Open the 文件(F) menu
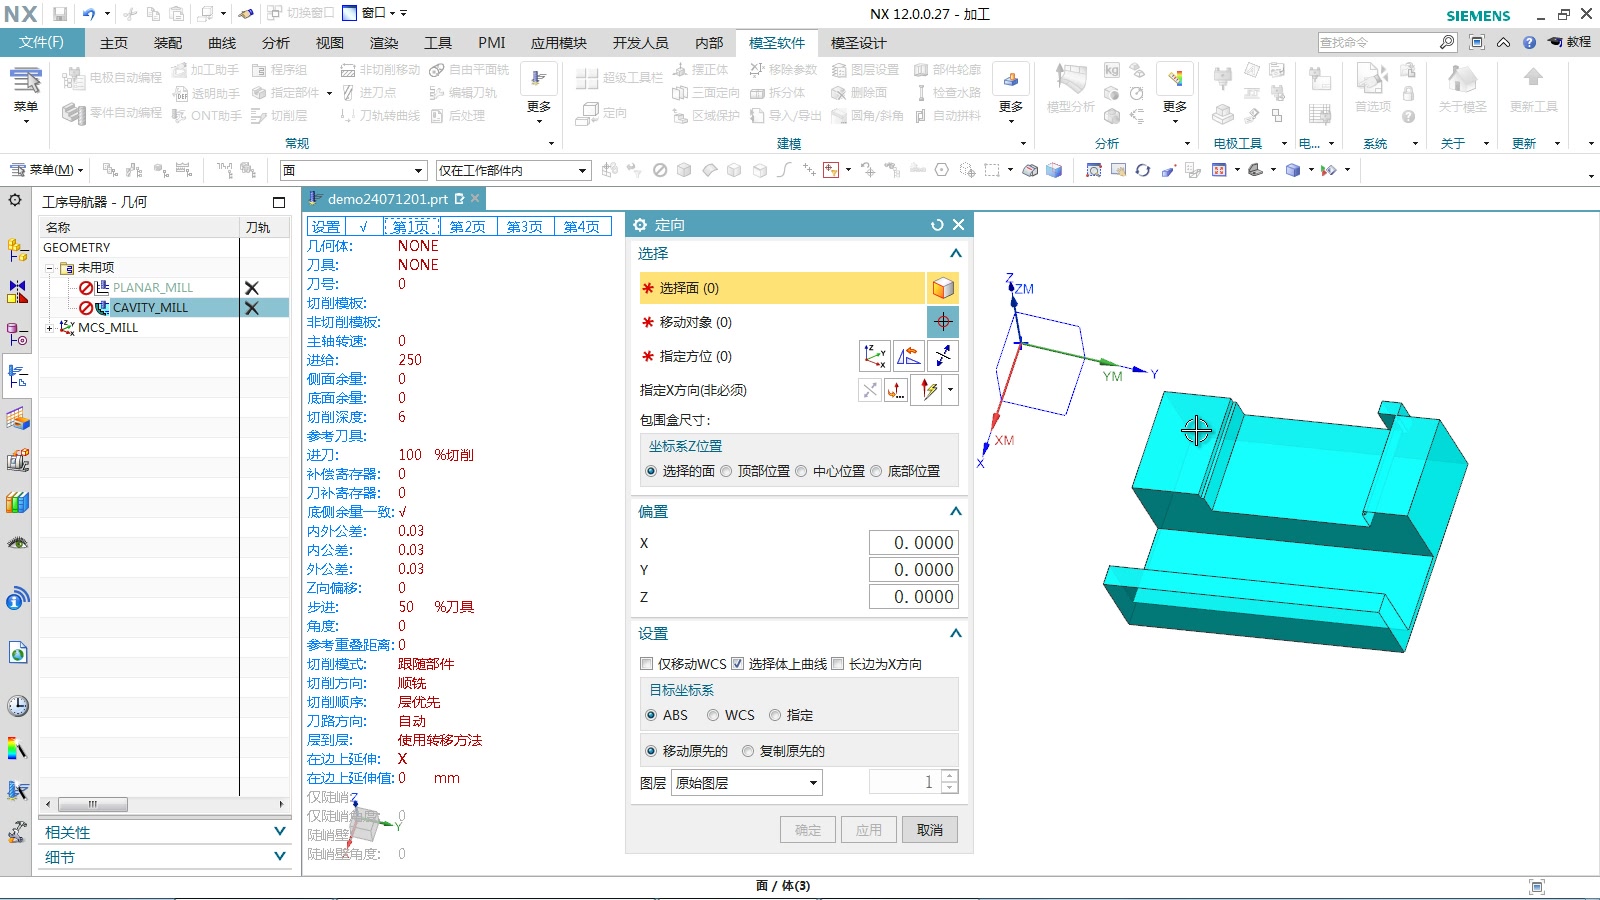The width and height of the screenshot is (1600, 900). coord(41,42)
